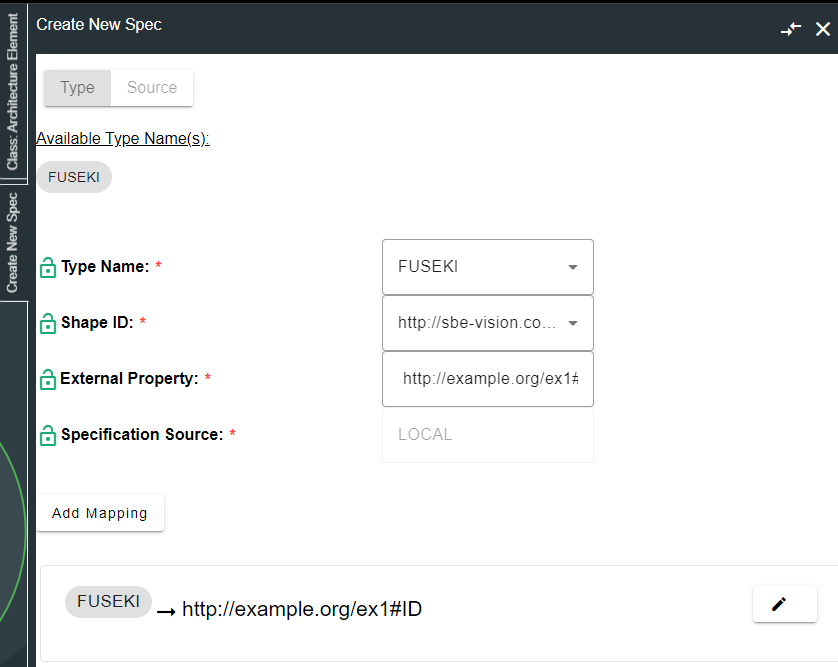Click the collapse panel arrows icon
Screen dimensions: 838x667
tap(791, 29)
